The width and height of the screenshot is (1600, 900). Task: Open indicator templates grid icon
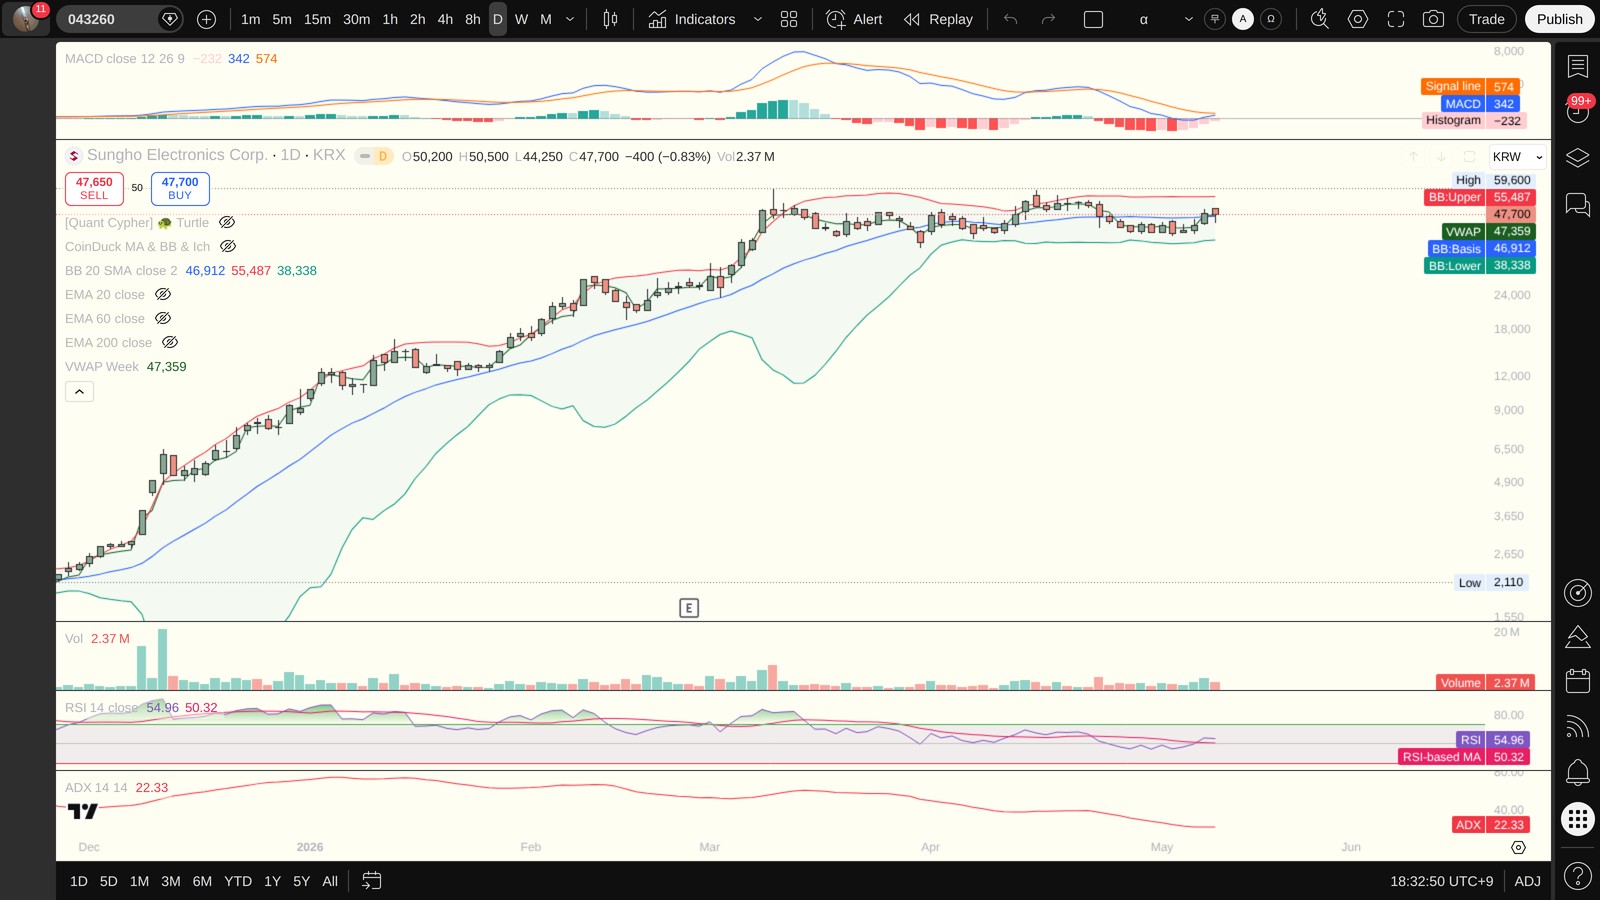coord(789,19)
